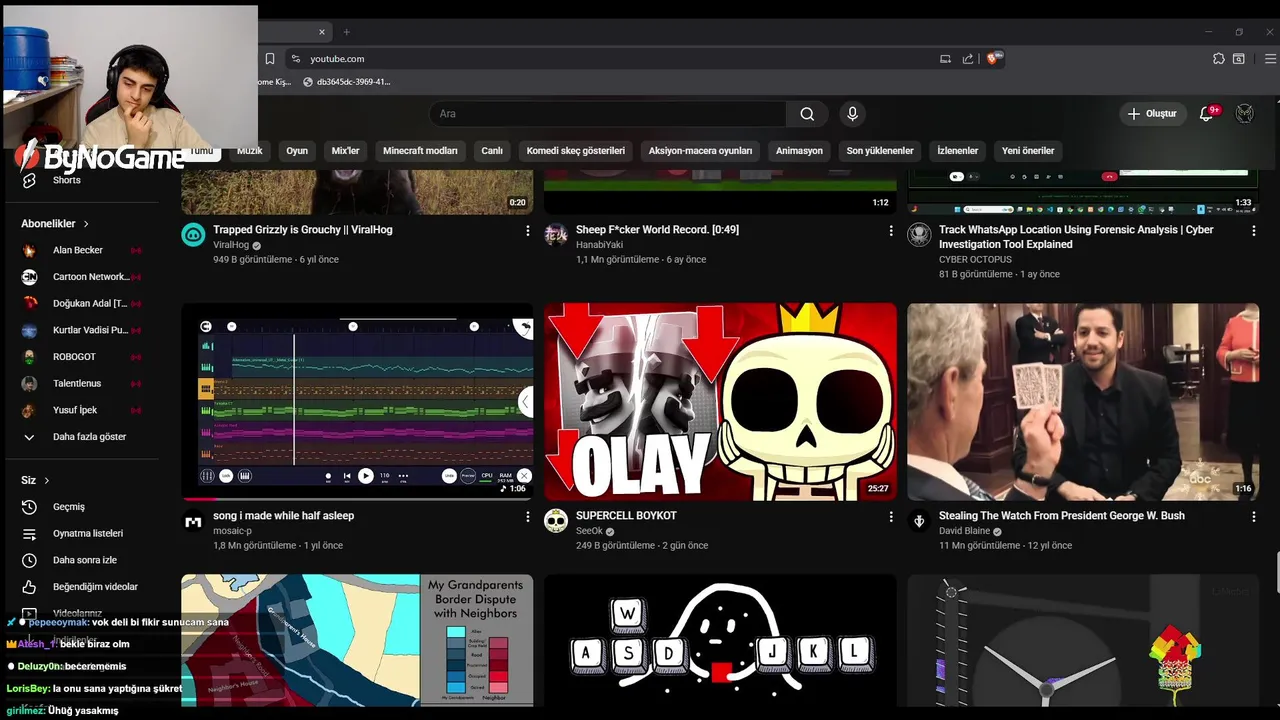
Task: Open options menu for song i made video
Action: coord(528,517)
